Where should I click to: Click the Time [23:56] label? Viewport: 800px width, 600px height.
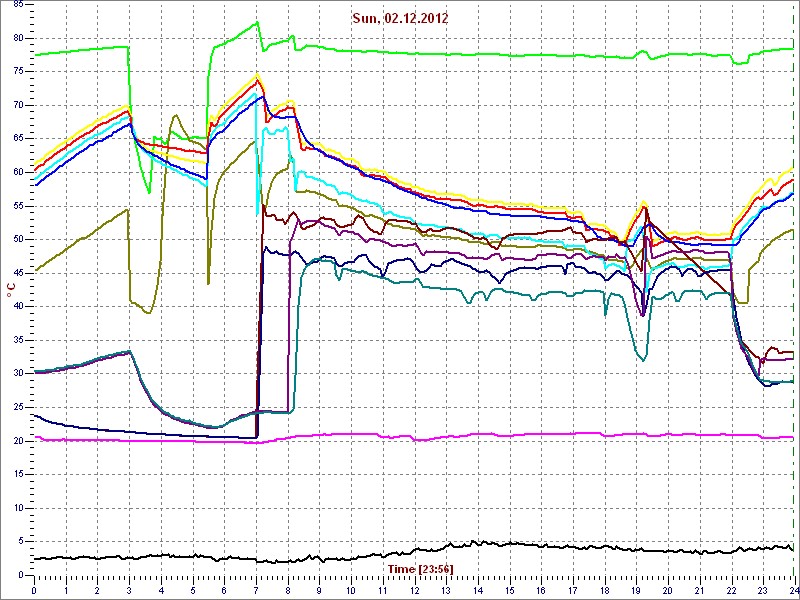(421, 568)
